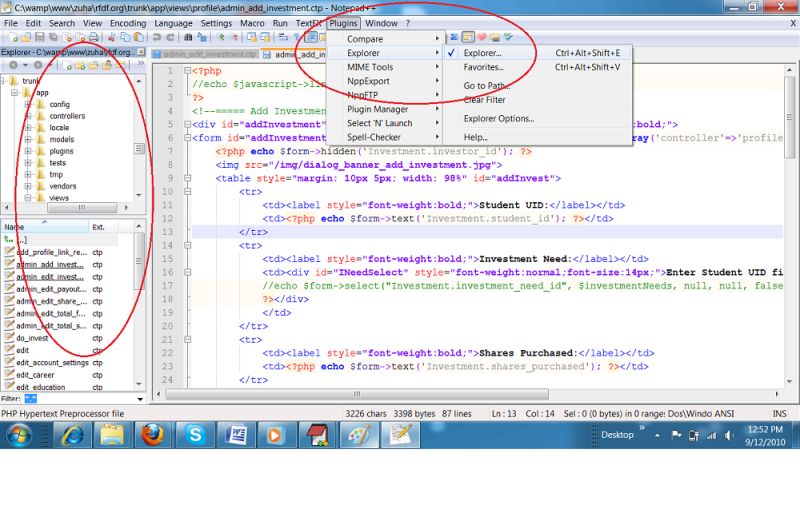Screen dimensions: 800x505
Task: Open Skype from the taskbar
Action: [x=194, y=435]
